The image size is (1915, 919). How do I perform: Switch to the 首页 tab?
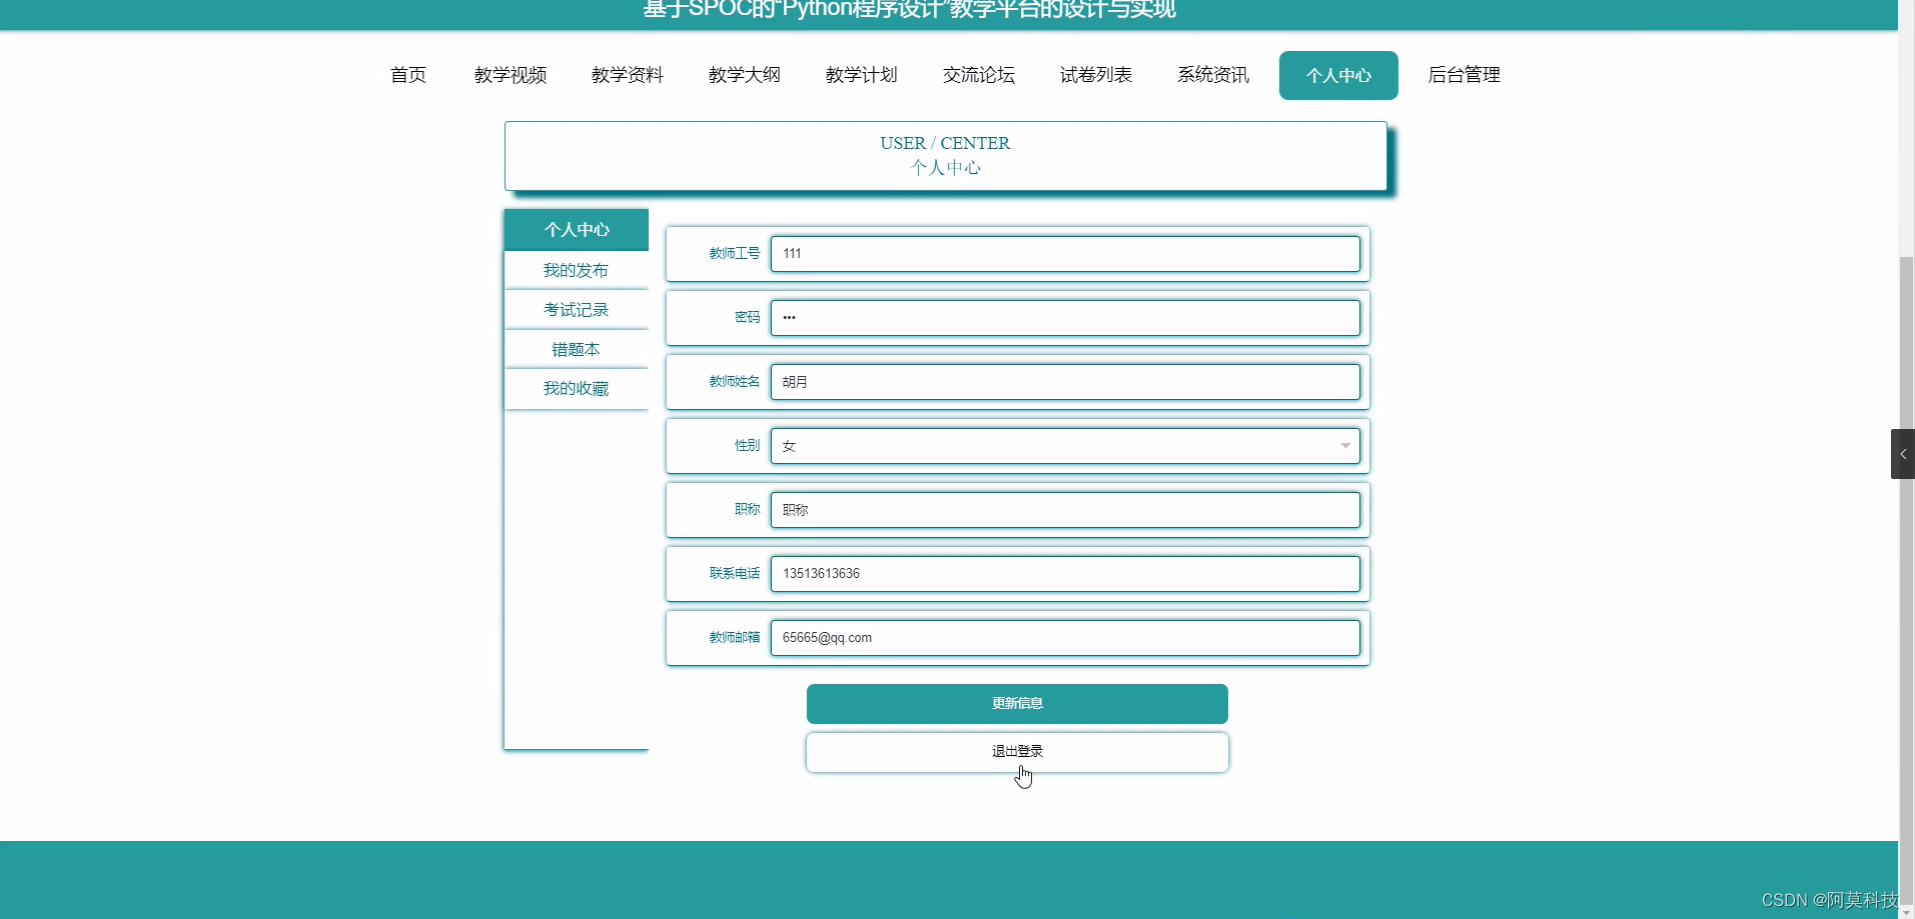pos(406,75)
